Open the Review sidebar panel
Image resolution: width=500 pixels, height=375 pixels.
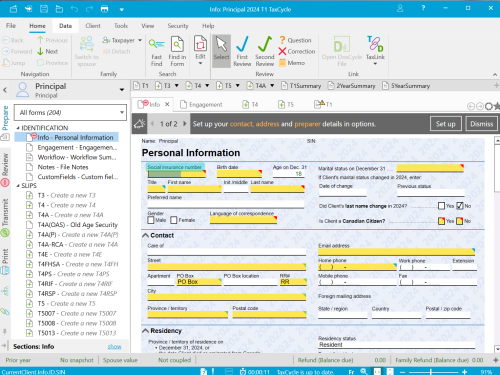click(5, 169)
